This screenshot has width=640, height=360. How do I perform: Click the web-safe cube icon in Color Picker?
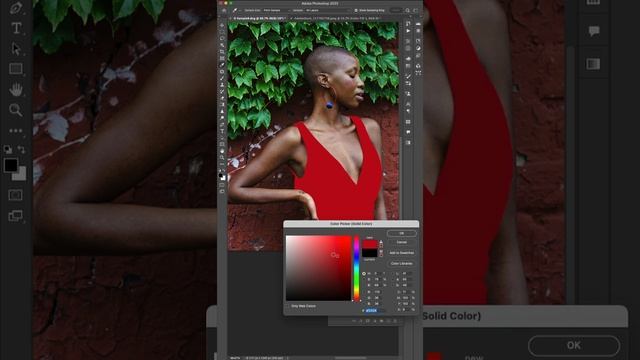(x=381, y=250)
